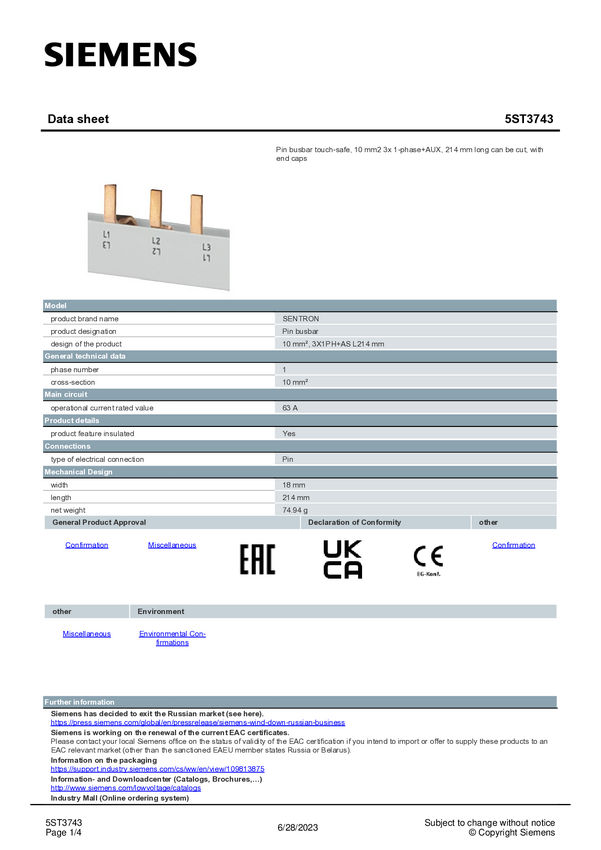Click the 'Subject to change without notice' footer text
Screen dimensions: 601x850
[489, 823]
